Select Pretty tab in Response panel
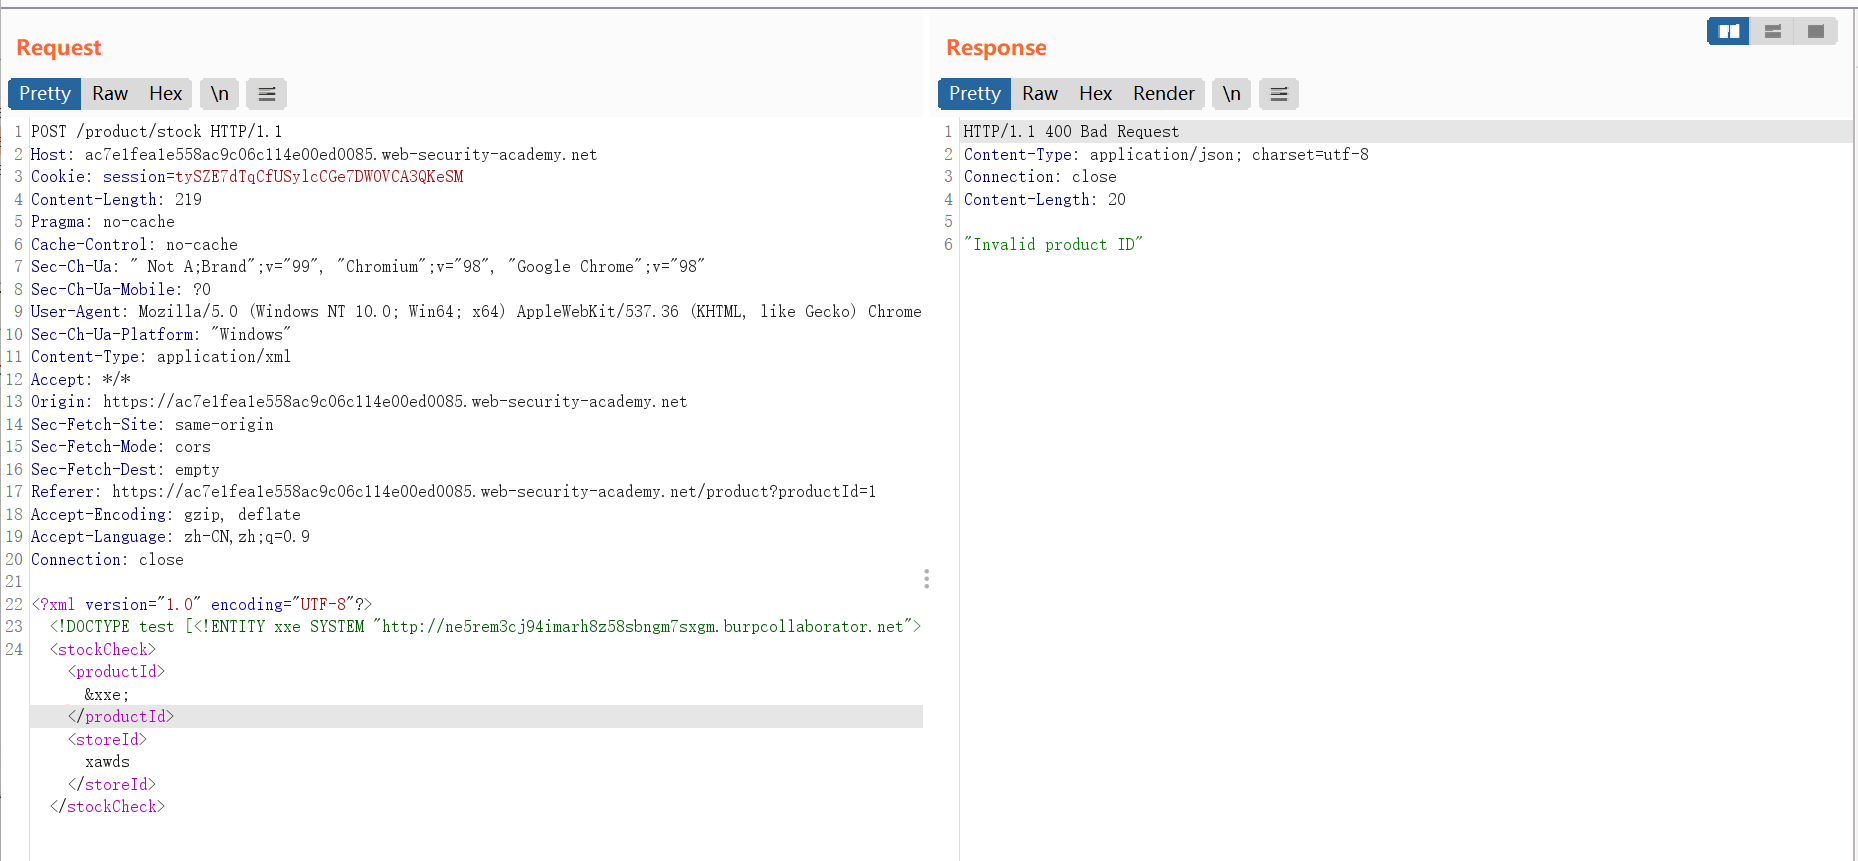Image resolution: width=1858 pixels, height=861 pixels. point(975,94)
